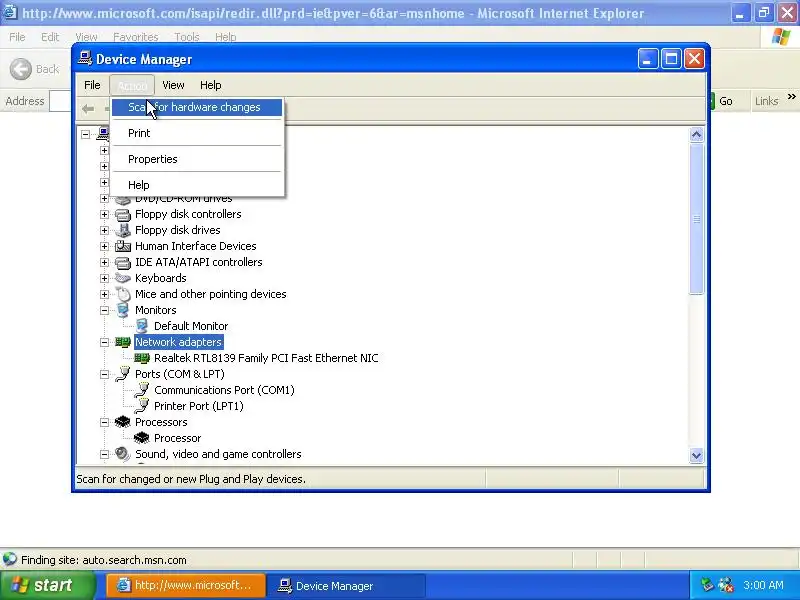Viewport: 800px width, 600px height.
Task: Click the Internet Explorer page icon in title bar
Action: 10,12
